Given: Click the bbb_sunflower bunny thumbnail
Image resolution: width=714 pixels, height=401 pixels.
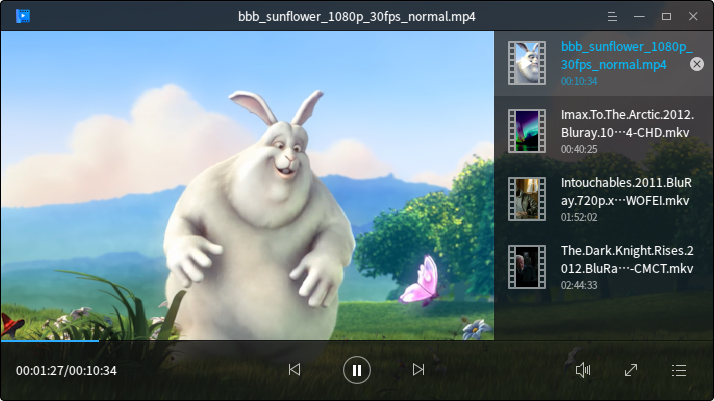Looking at the screenshot, I should click(526, 63).
